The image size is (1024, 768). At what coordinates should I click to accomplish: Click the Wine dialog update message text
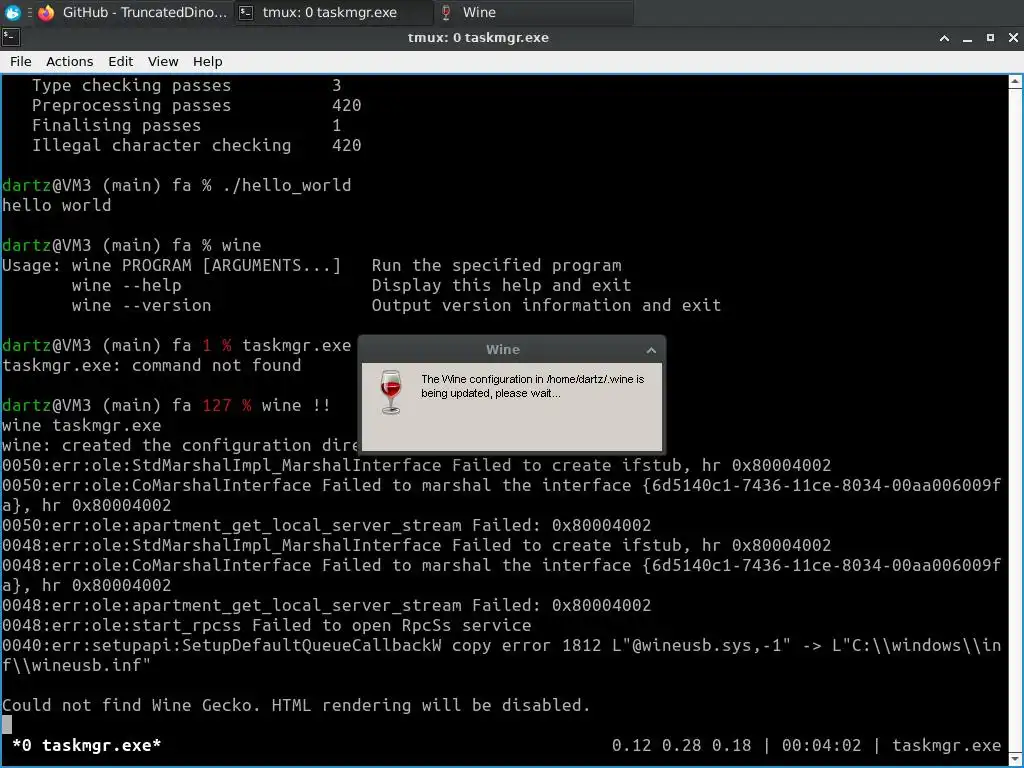click(x=532, y=386)
